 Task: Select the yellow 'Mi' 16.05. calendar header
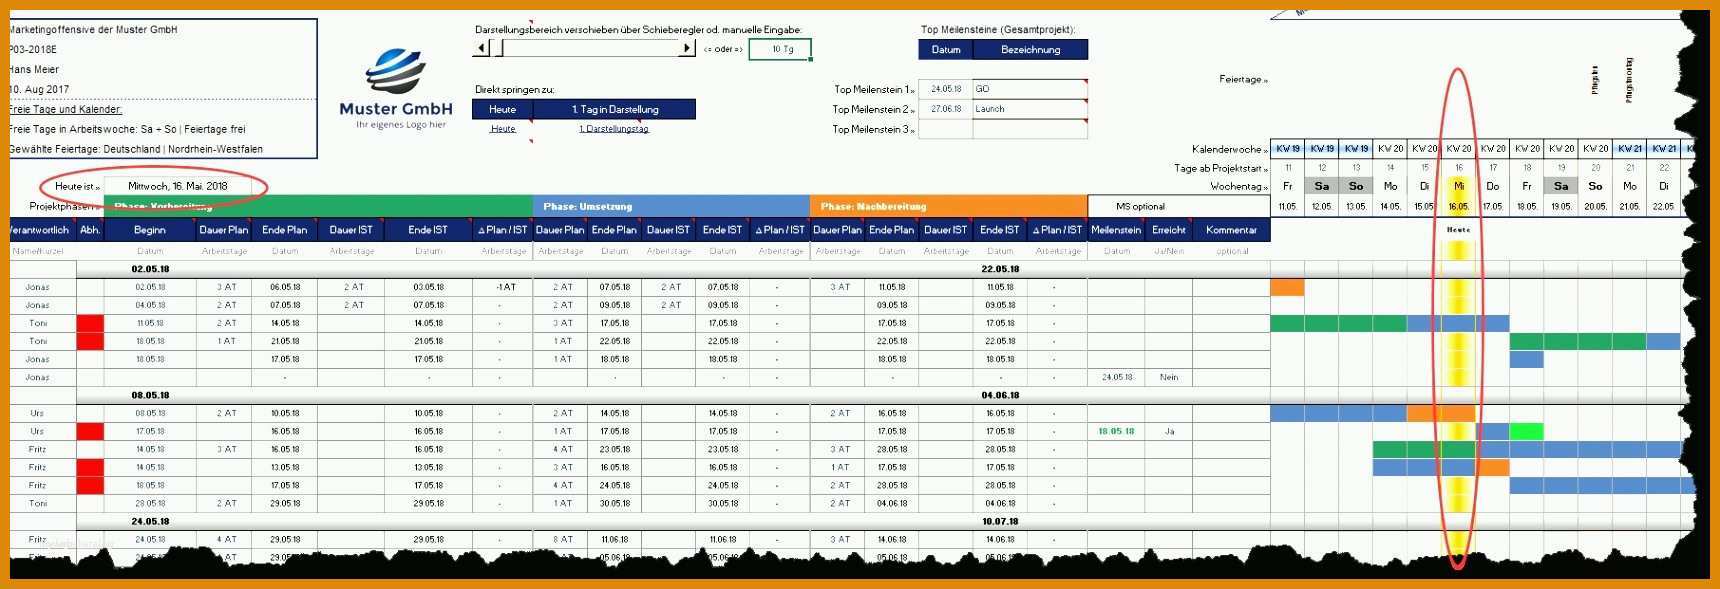(x=1458, y=186)
